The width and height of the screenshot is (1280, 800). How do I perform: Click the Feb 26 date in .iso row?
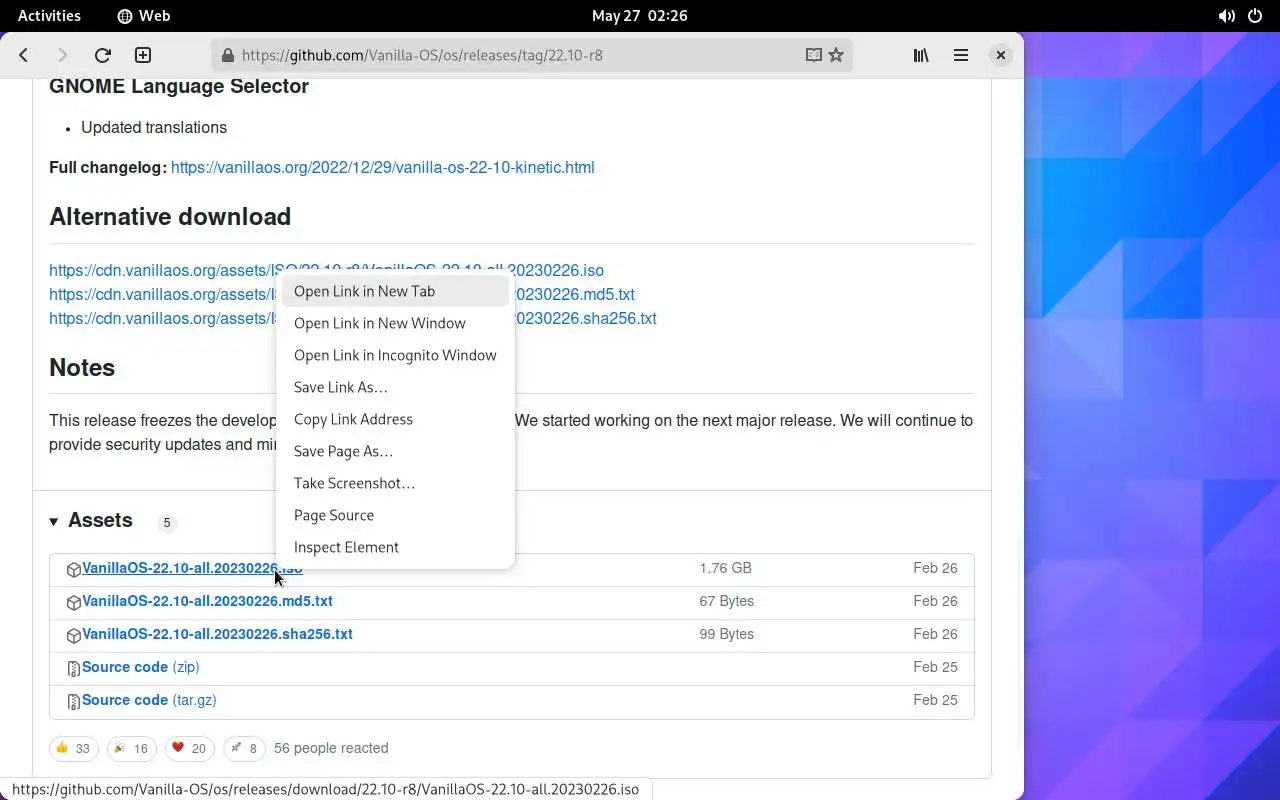(x=935, y=568)
